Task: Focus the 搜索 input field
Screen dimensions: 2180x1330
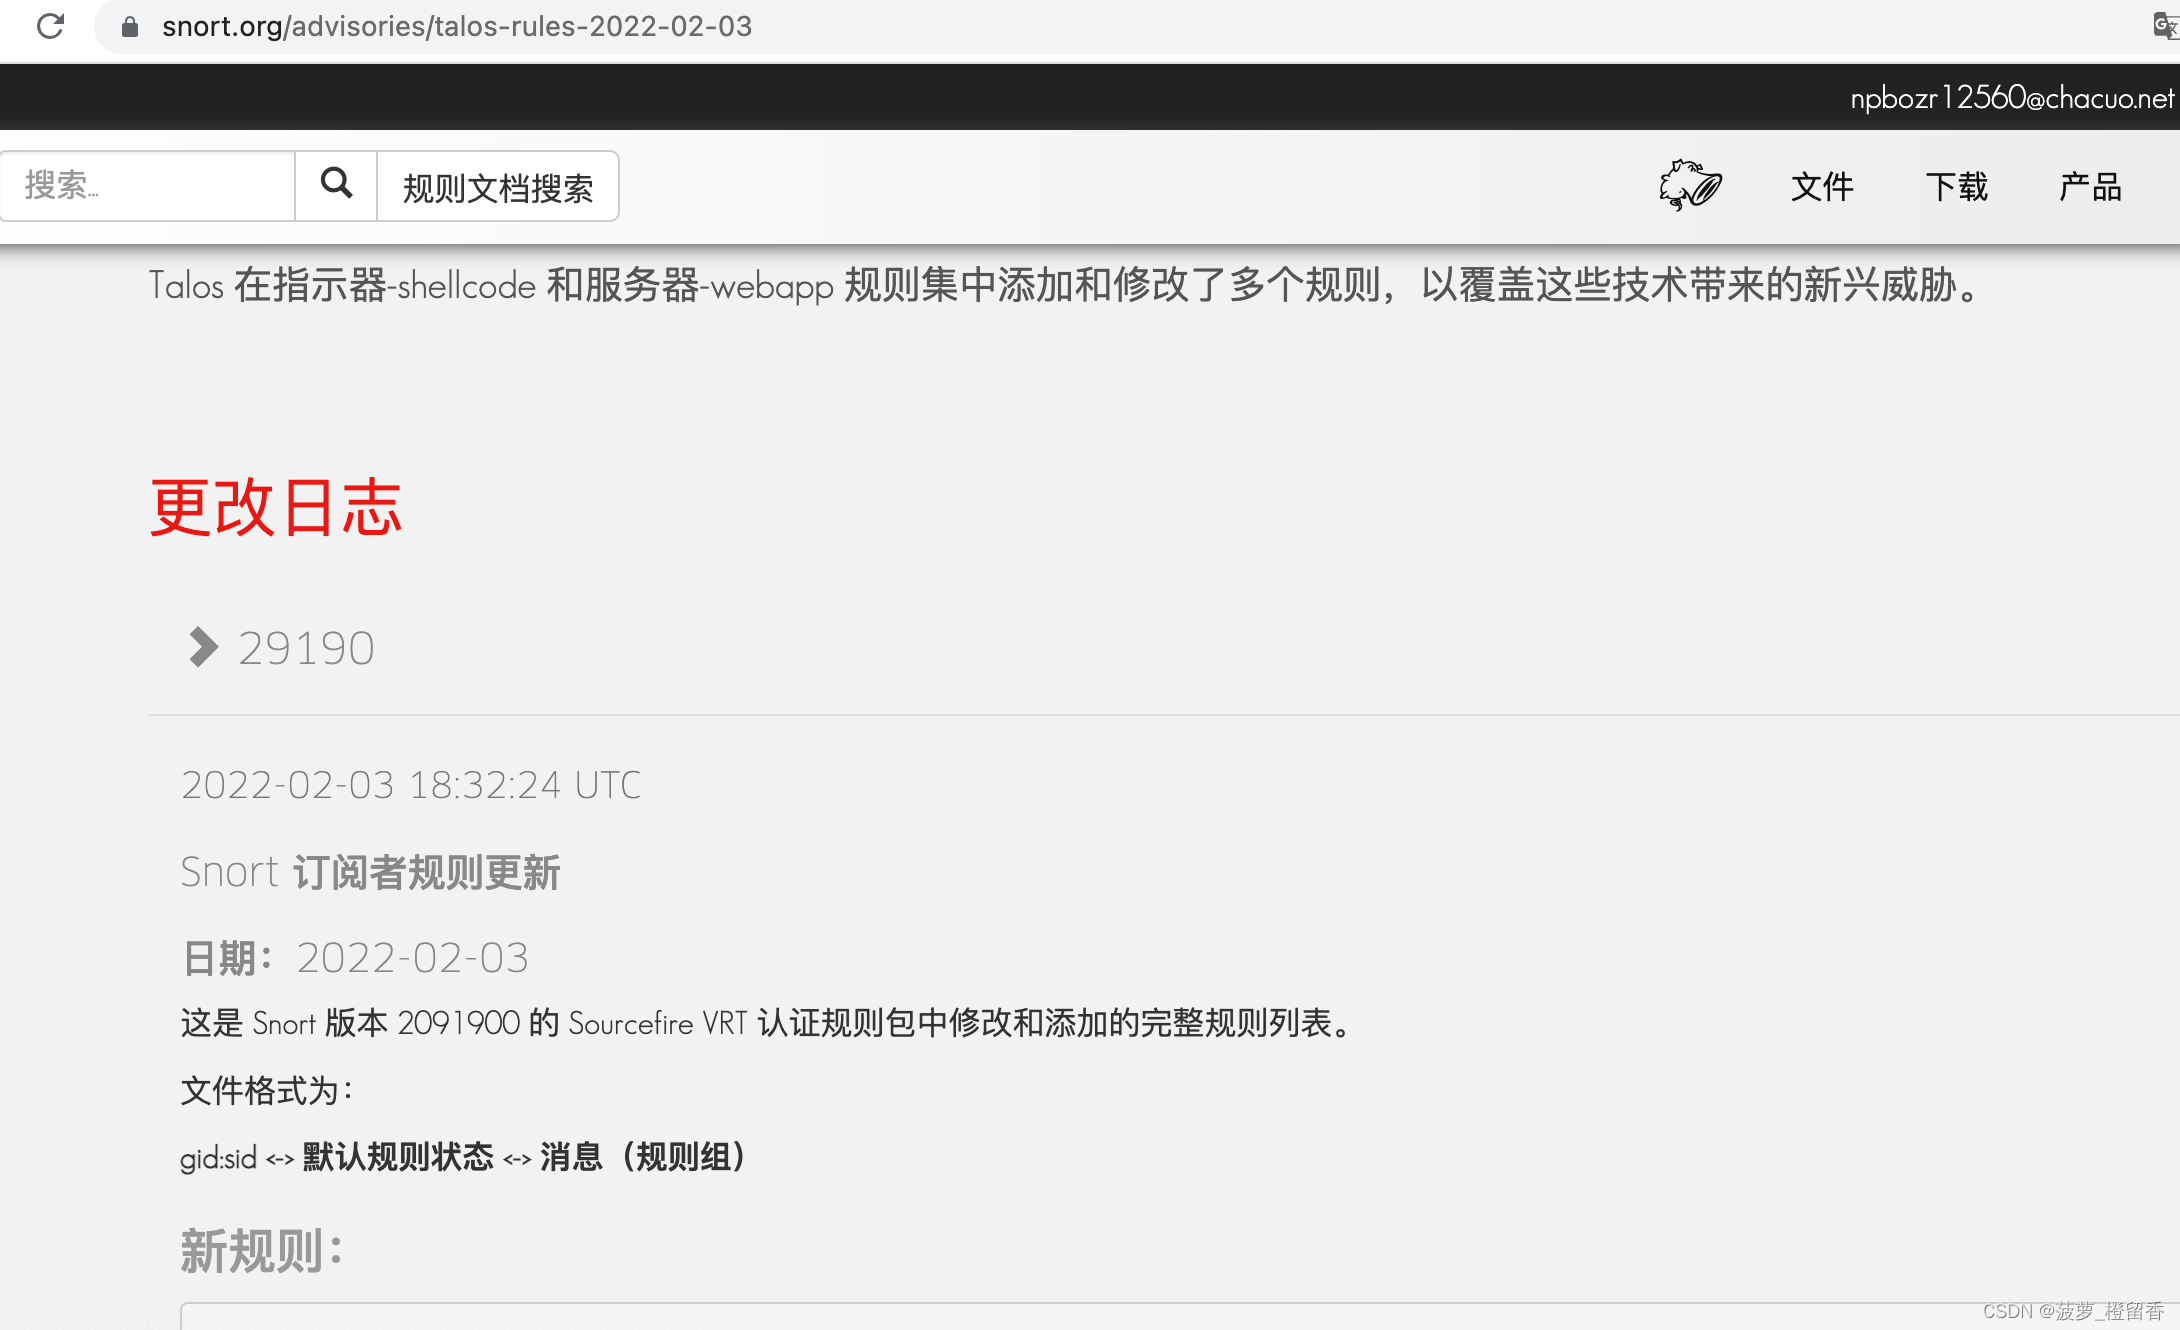Action: coord(148,186)
